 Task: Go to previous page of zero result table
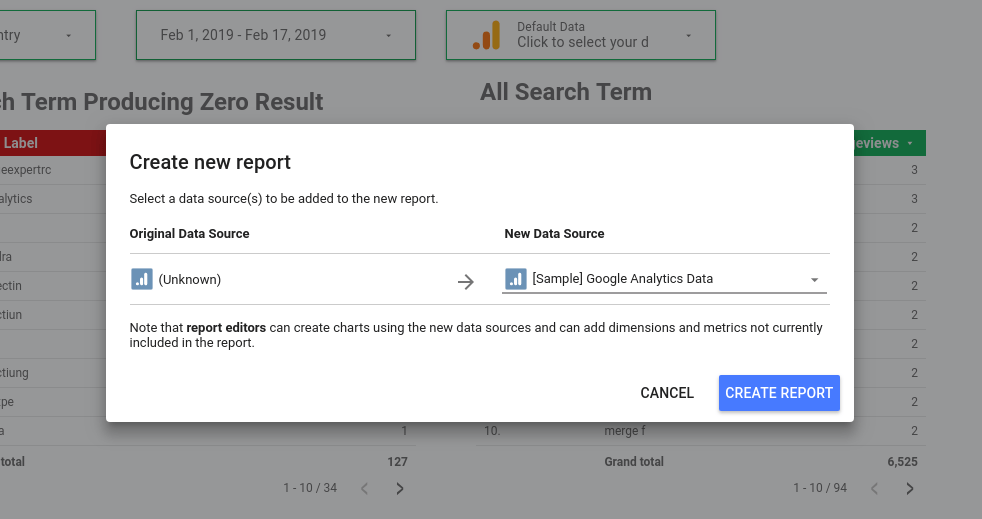point(364,488)
